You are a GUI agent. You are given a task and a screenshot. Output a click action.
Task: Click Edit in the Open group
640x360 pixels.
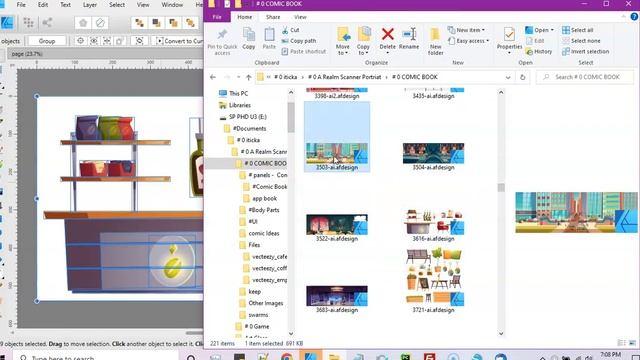(x=535, y=41)
